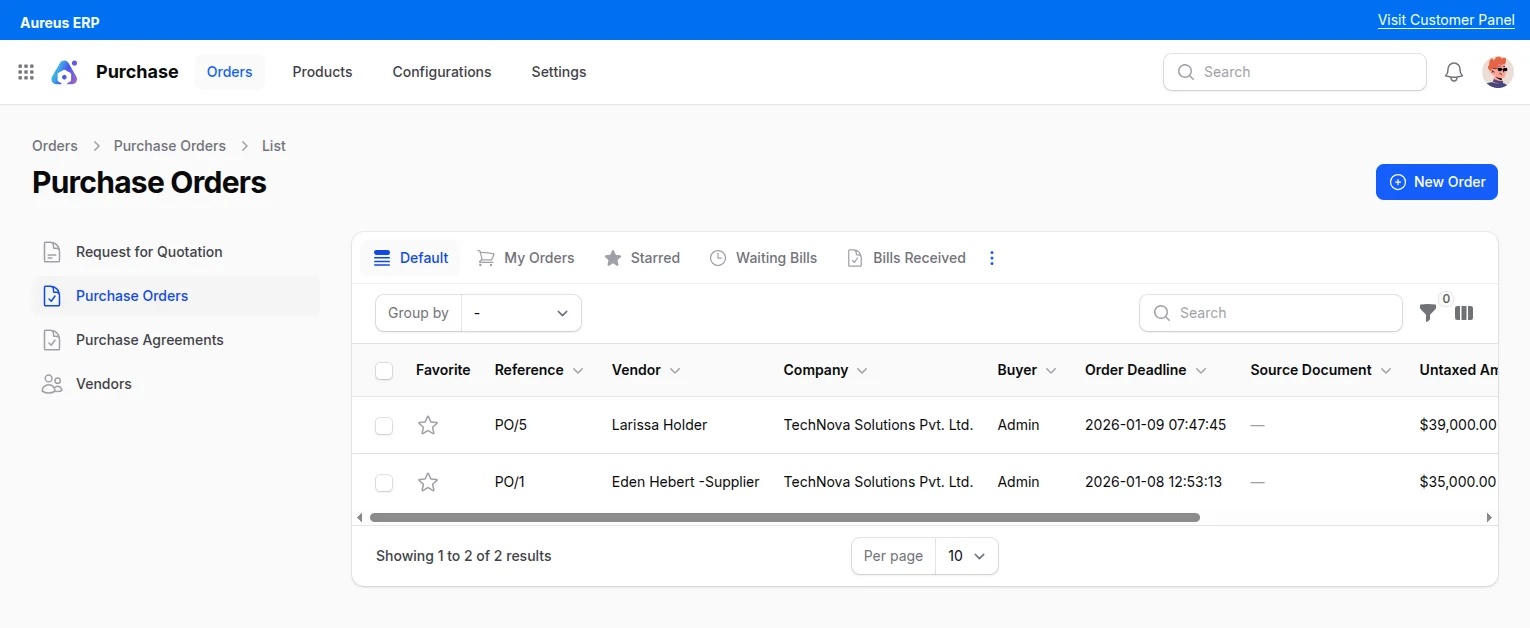
Task: Click the Starred tab star icon
Action: click(613, 258)
